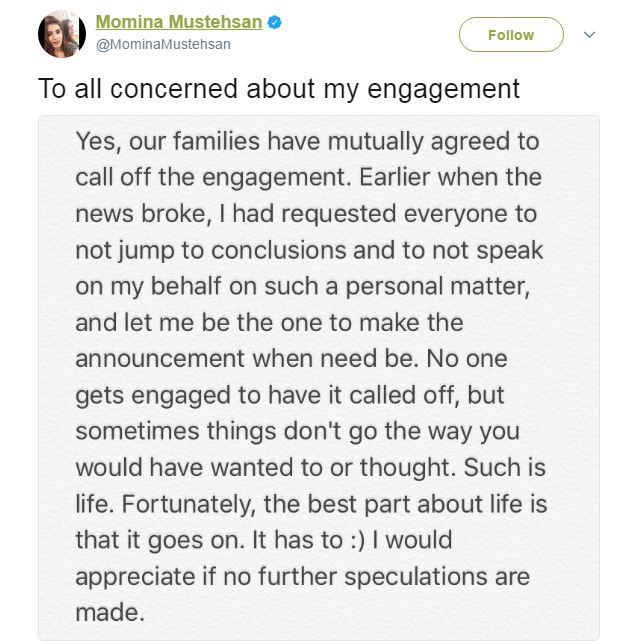Click the tweet text about engagement
Image resolution: width=637 pixels, height=644 pixels.
tap(279, 89)
